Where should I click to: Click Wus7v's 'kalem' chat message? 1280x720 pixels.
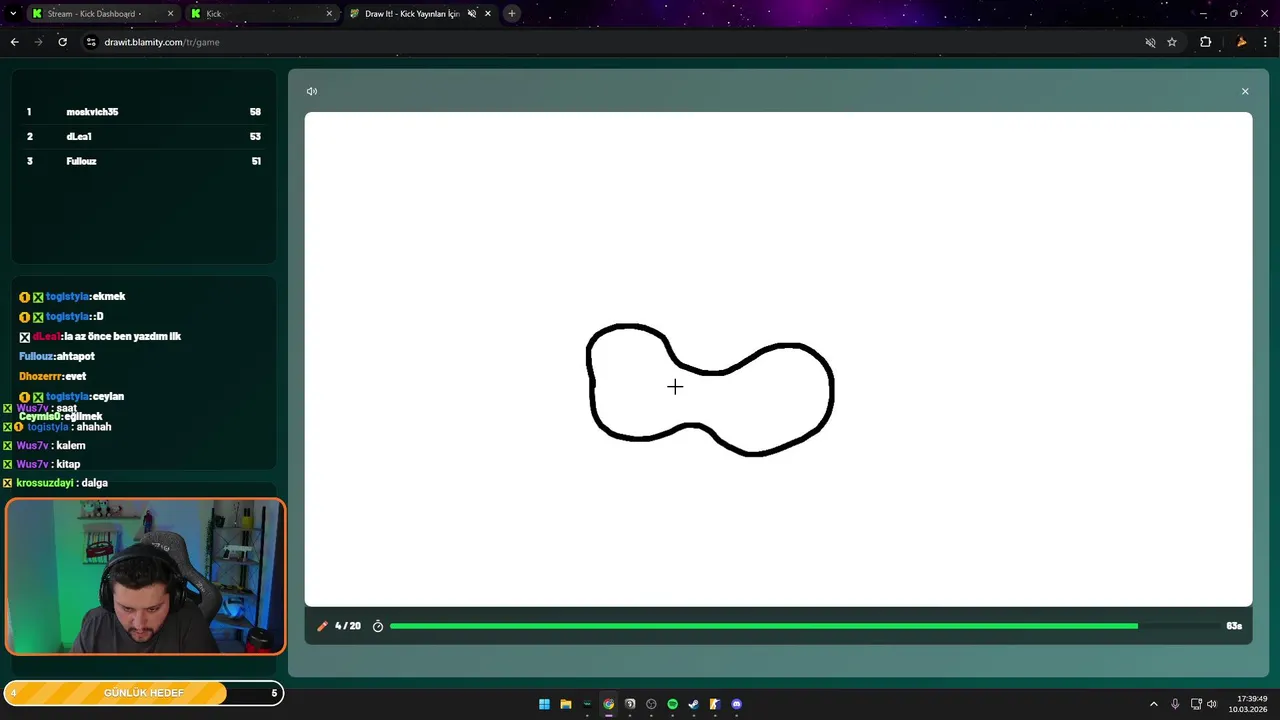pos(71,446)
